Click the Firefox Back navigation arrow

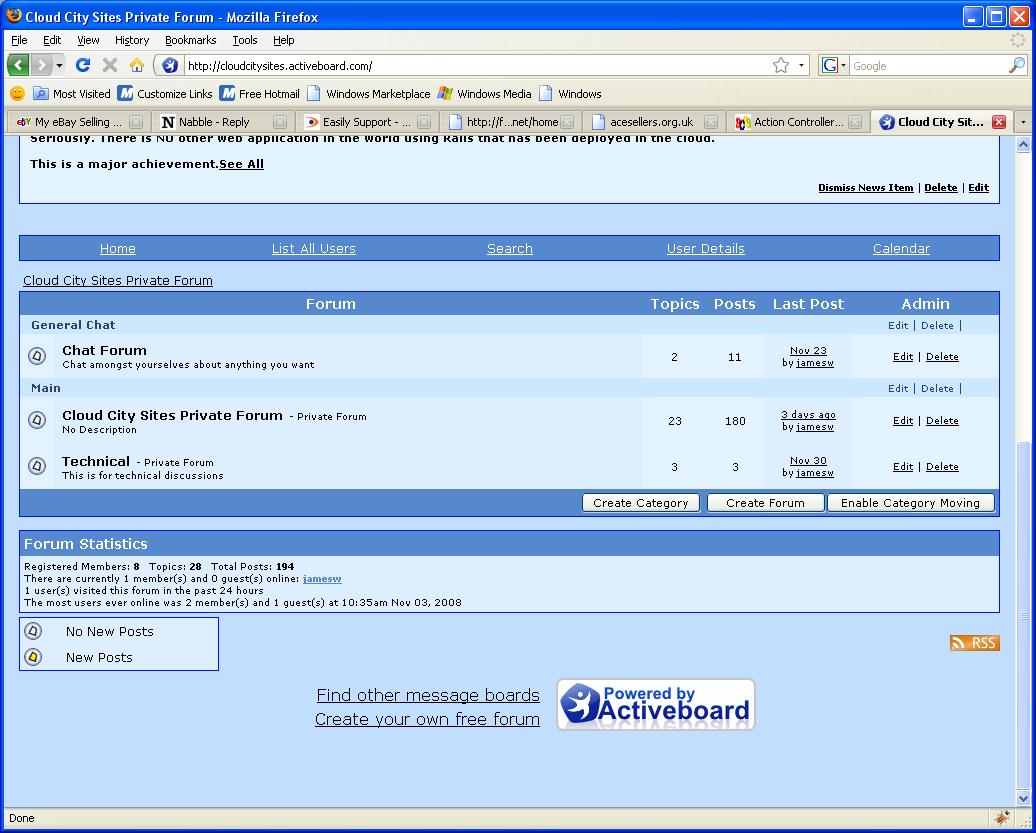coord(18,65)
